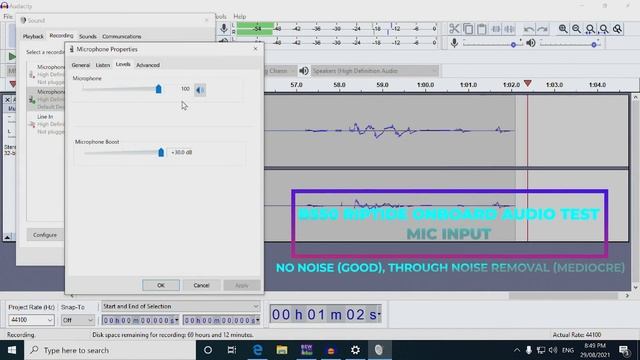Zoom in using the magnifier plus icon
640x360 pixels.
pos(563,29)
